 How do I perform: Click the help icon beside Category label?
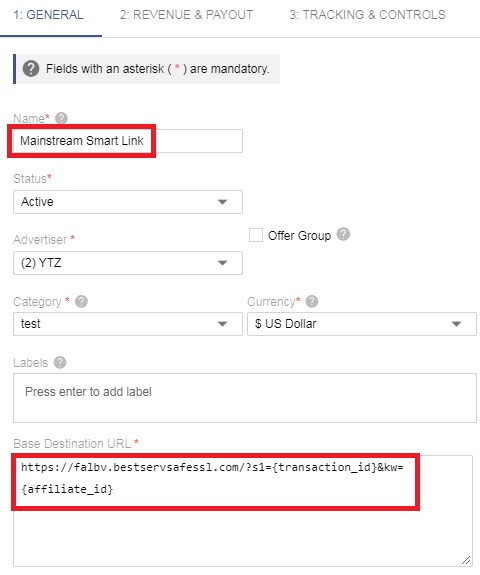click(81, 301)
